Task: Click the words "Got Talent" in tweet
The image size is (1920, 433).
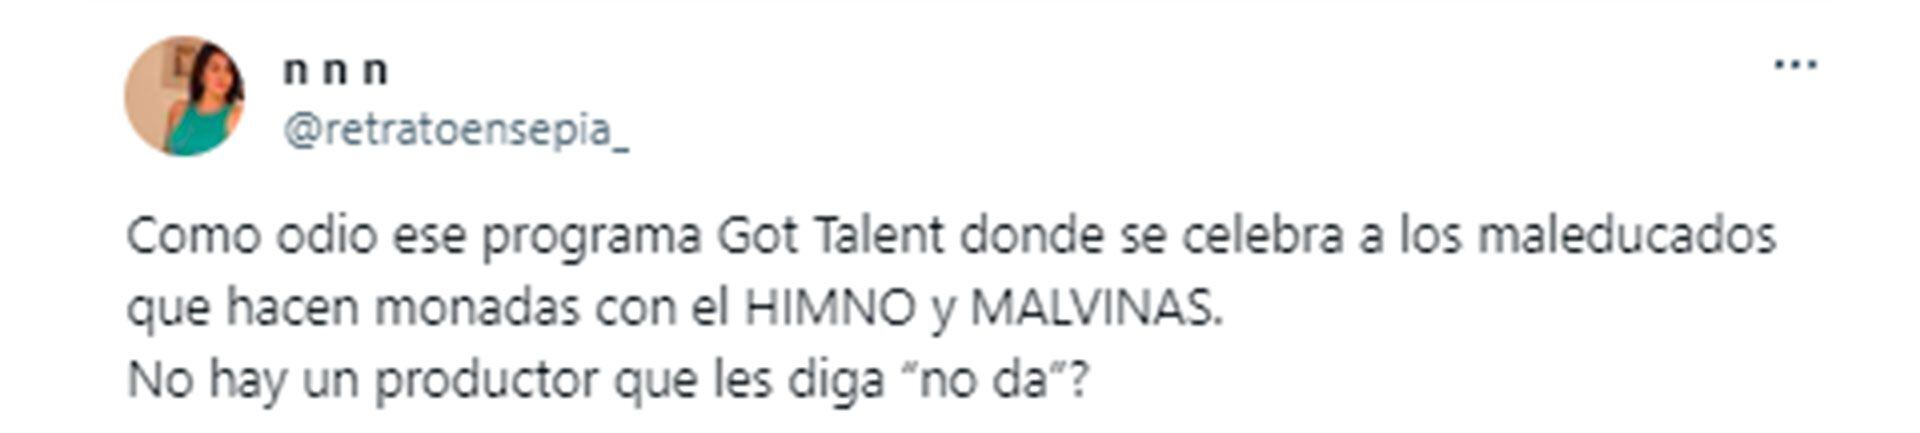Action: tap(831, 236)
